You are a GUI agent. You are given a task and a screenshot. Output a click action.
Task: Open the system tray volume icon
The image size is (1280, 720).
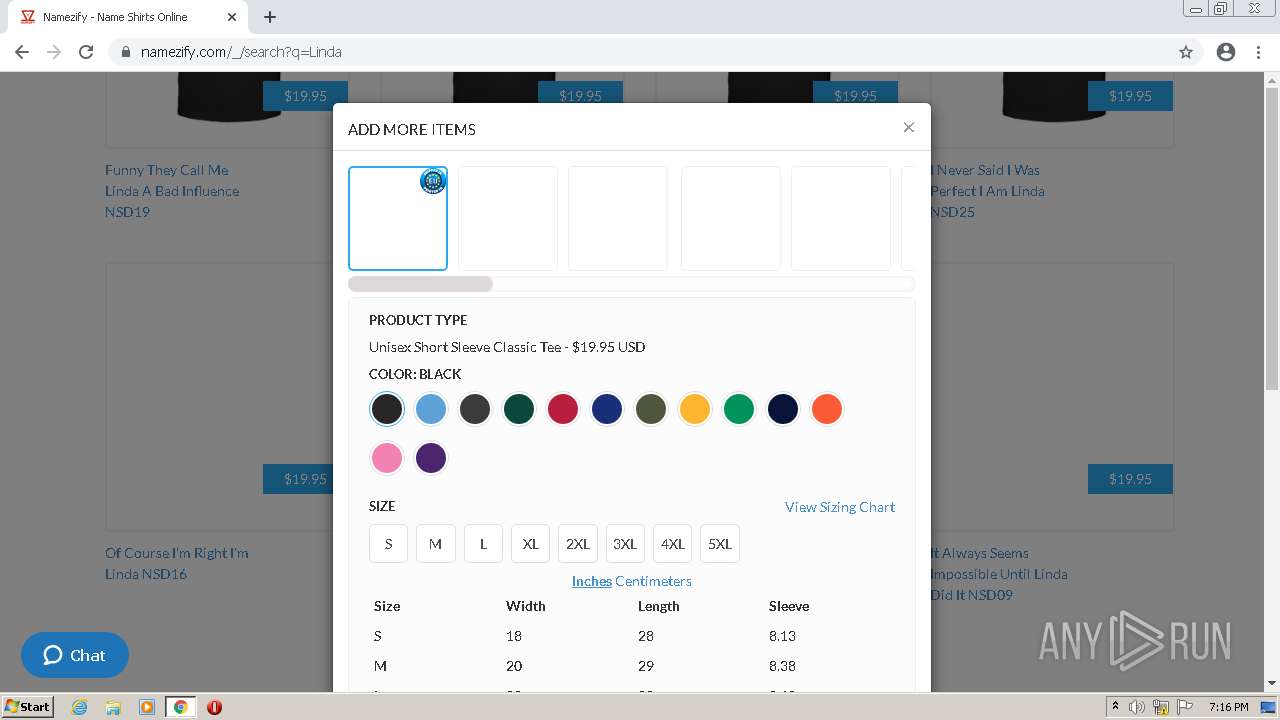pos(1136,707)
